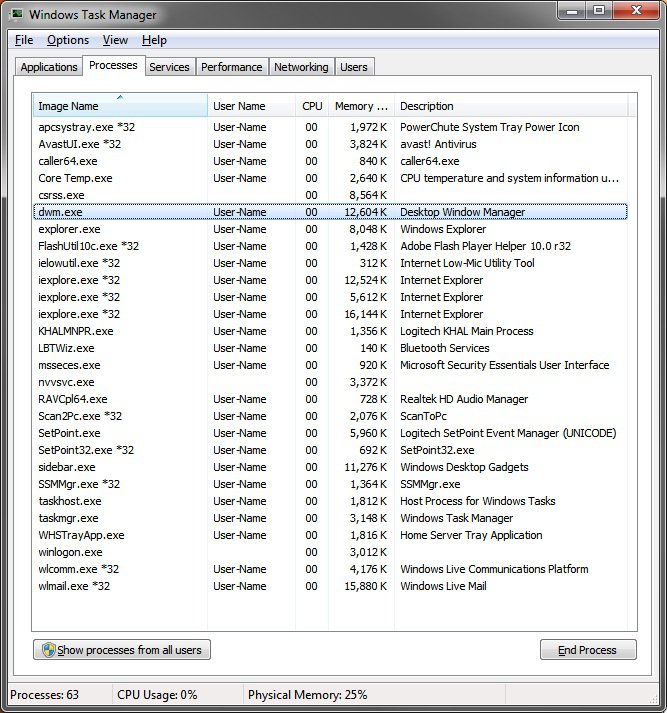
Task: Select the Core Temp.exe process
Action: pos(330,178)
